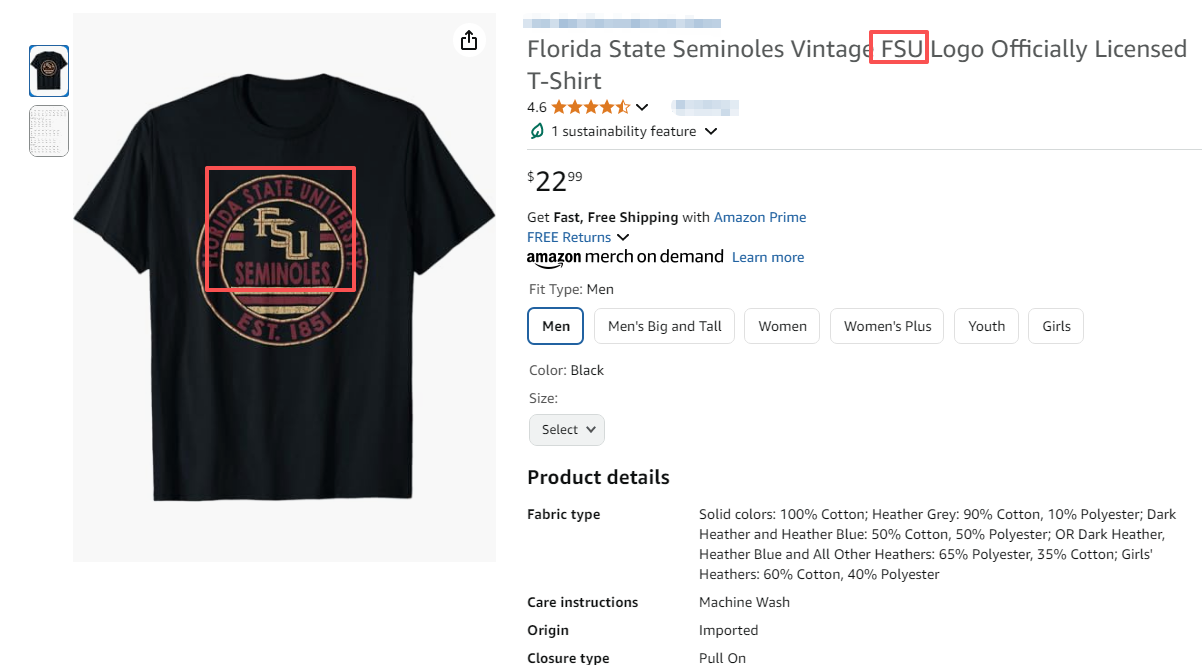The width and height of the screenshot is (1202, 665).
Task: Click the Amazon merch on demand logo
Action: point(625,257)
